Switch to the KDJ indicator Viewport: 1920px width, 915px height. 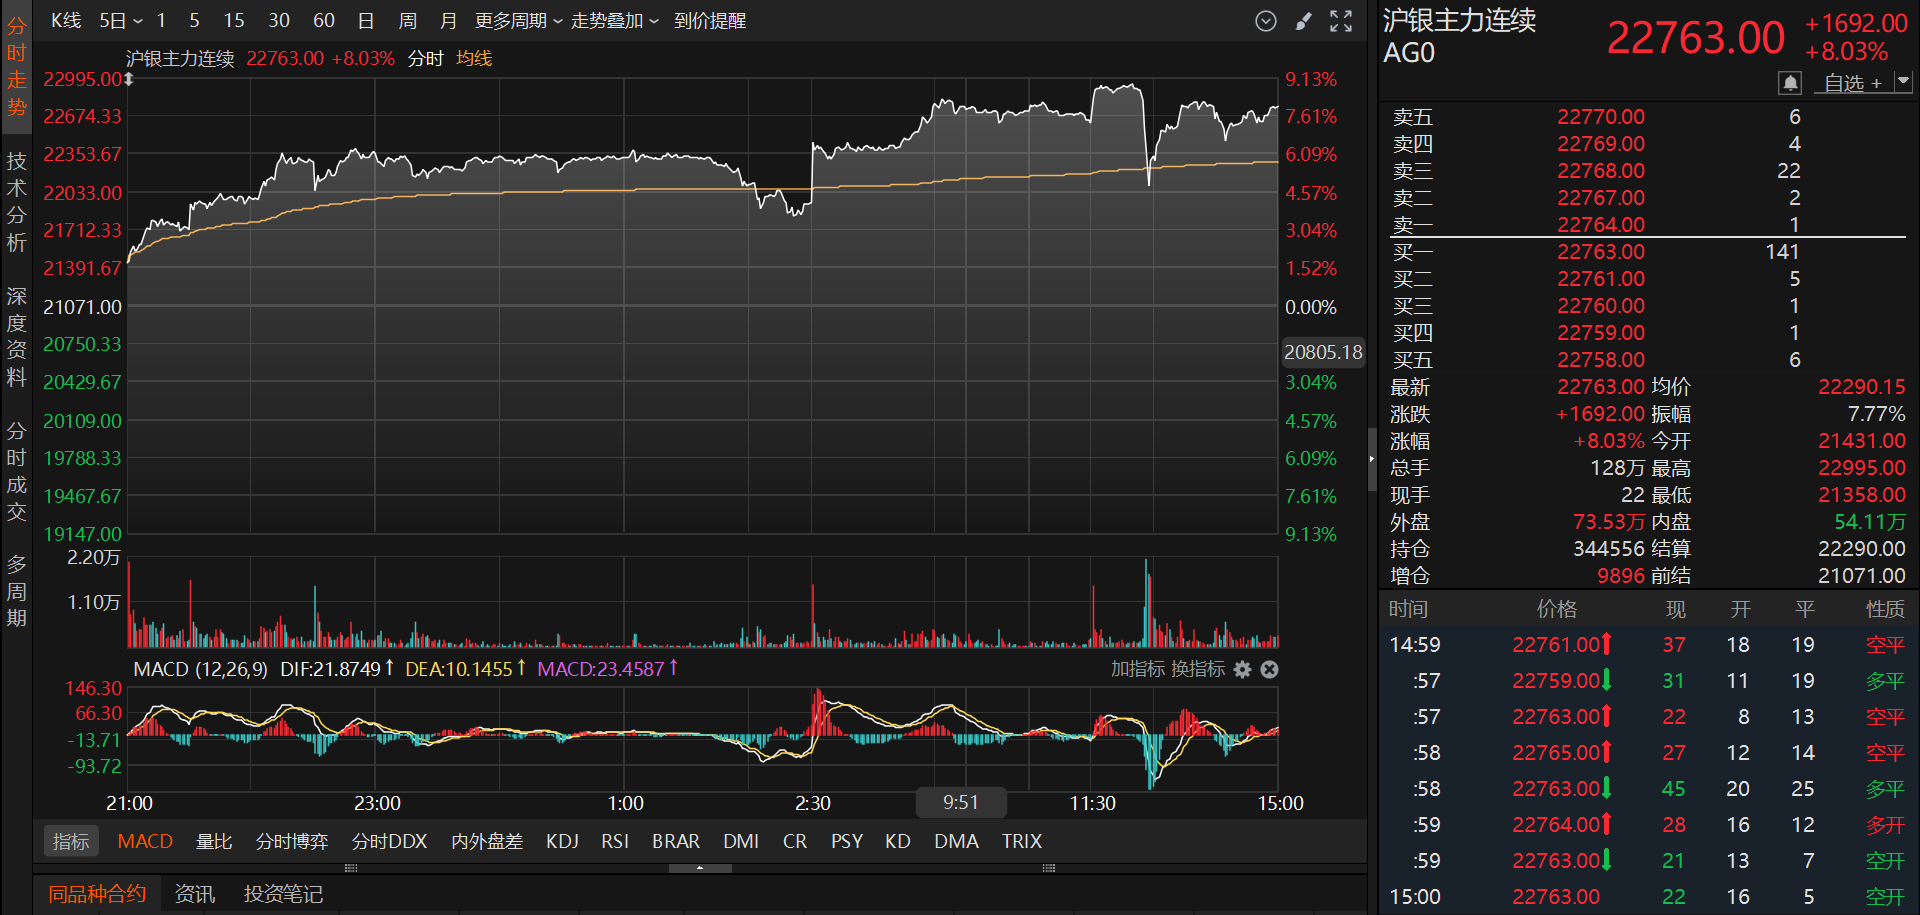coord(562,841)
